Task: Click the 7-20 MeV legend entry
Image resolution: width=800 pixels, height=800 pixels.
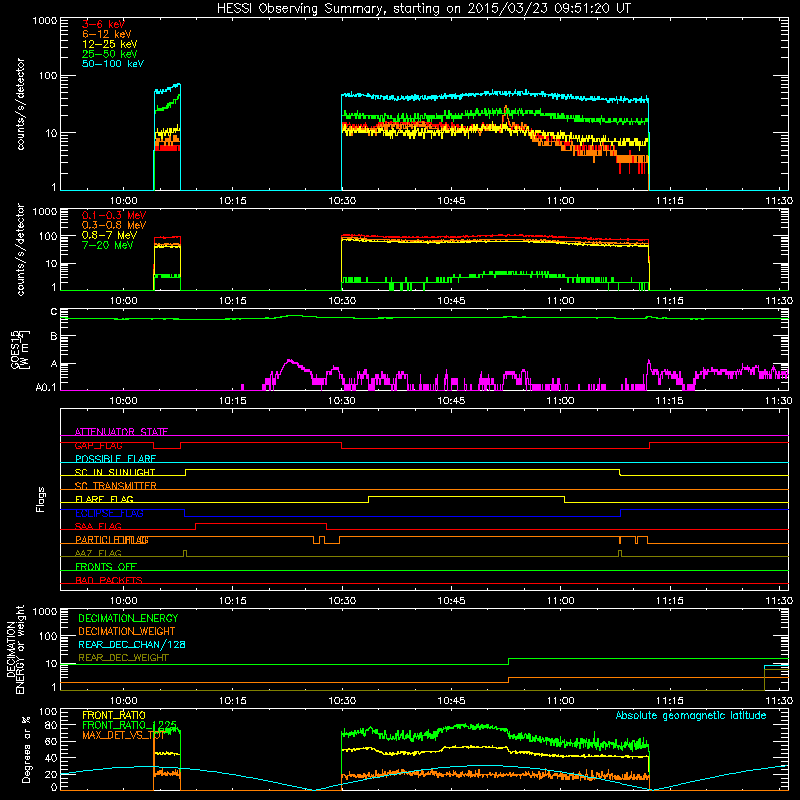Action: click(x=107, y=245)
